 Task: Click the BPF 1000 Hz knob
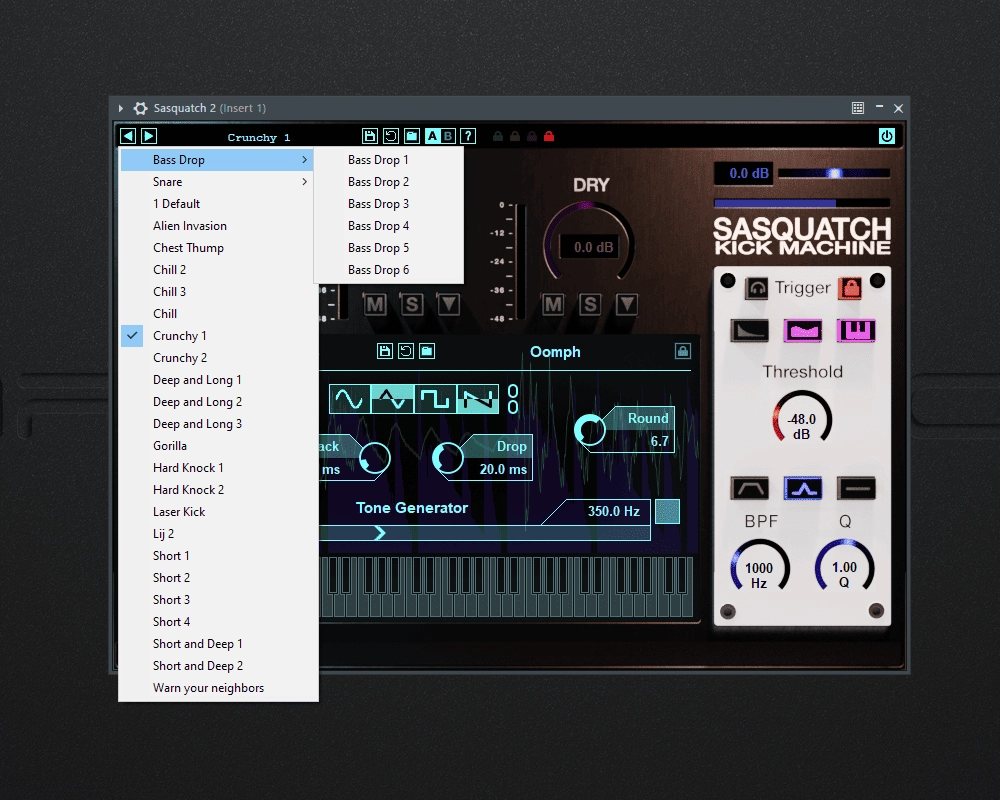coord(760,567)
